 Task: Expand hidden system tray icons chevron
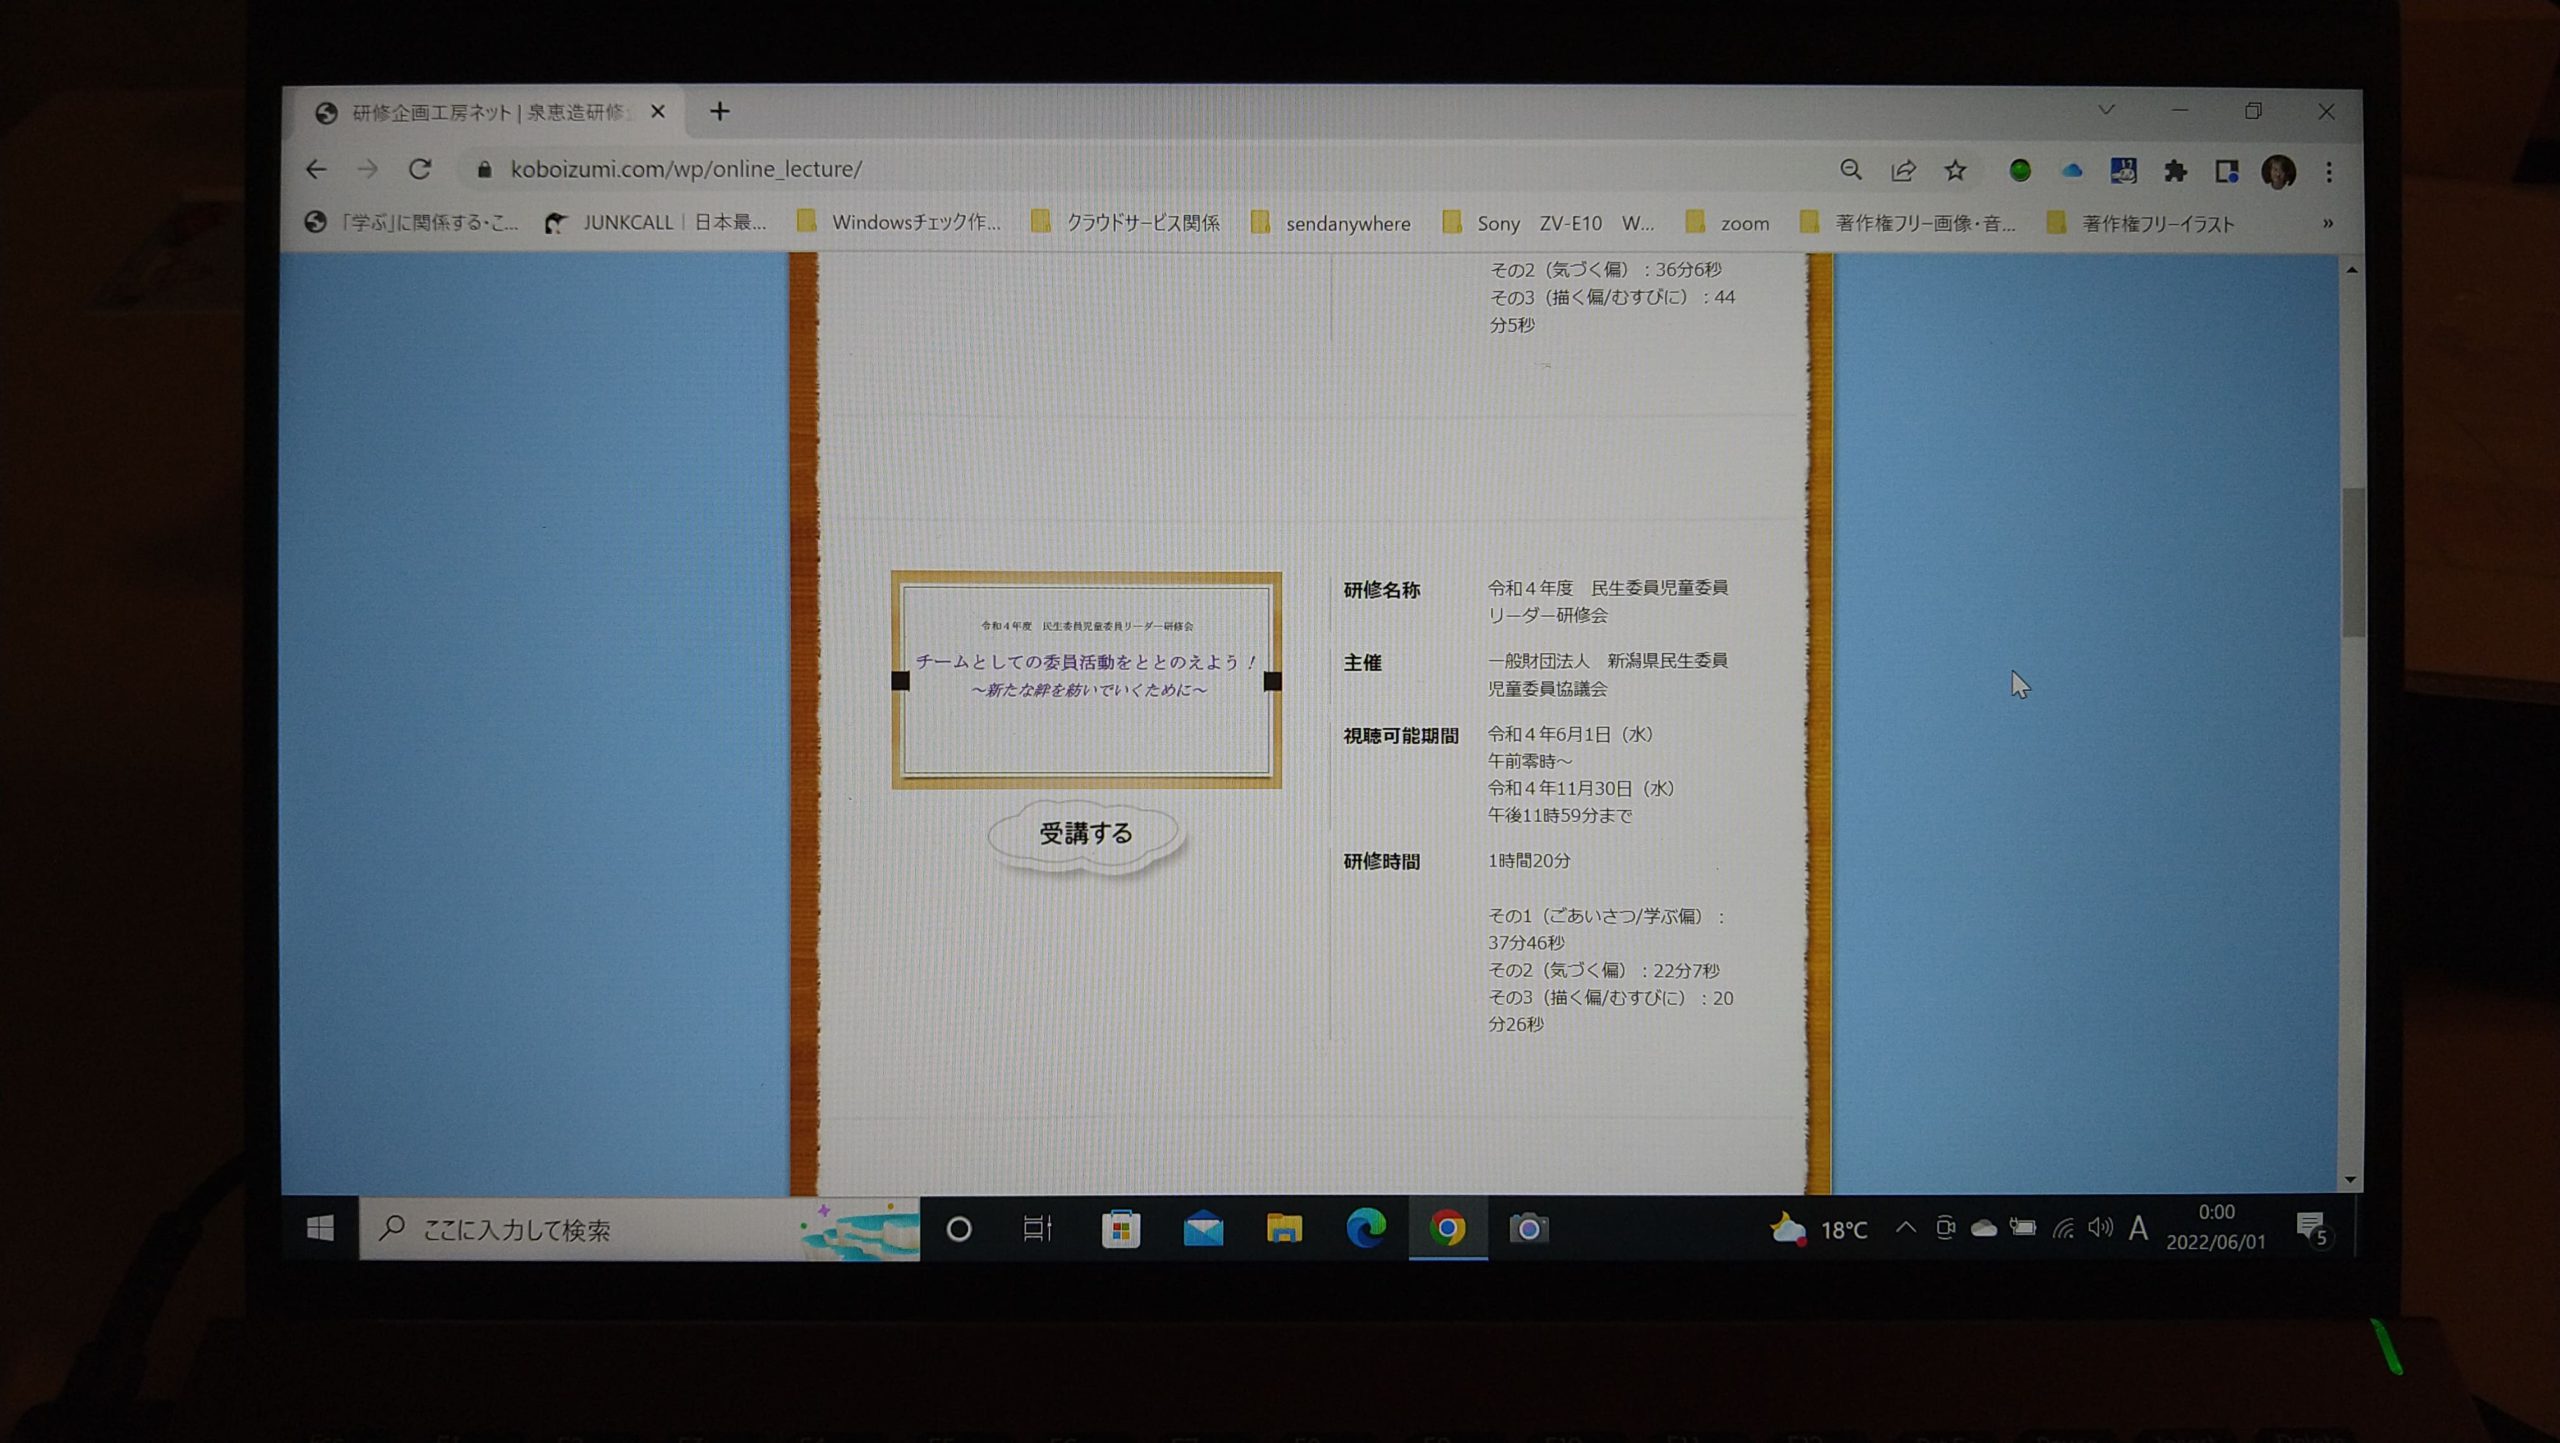1906,1228
